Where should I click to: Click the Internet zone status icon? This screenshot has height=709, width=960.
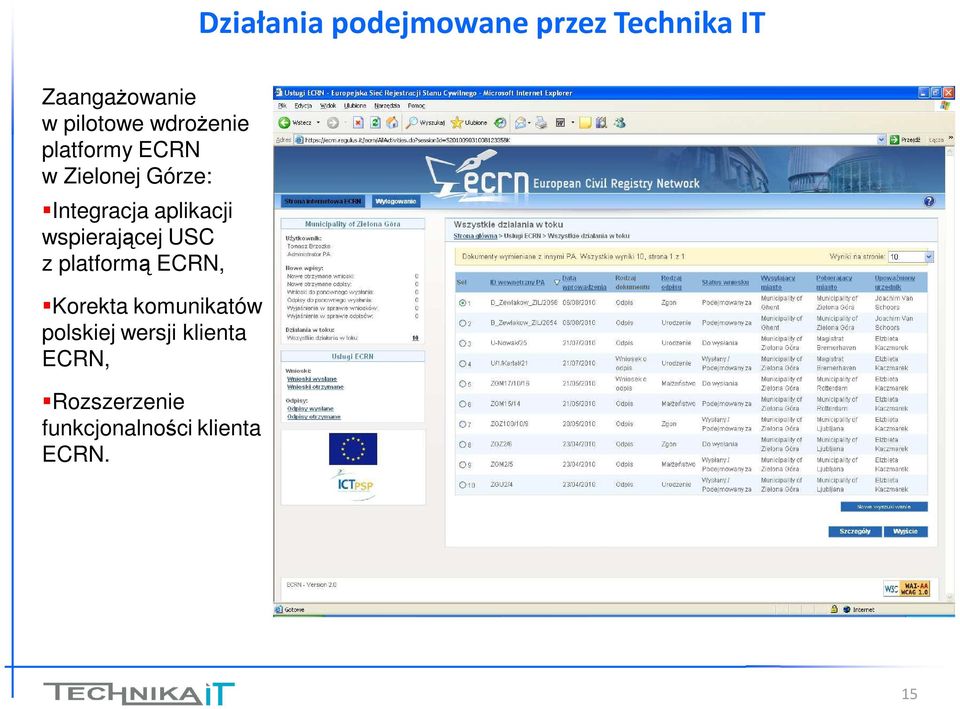(847, 609)
